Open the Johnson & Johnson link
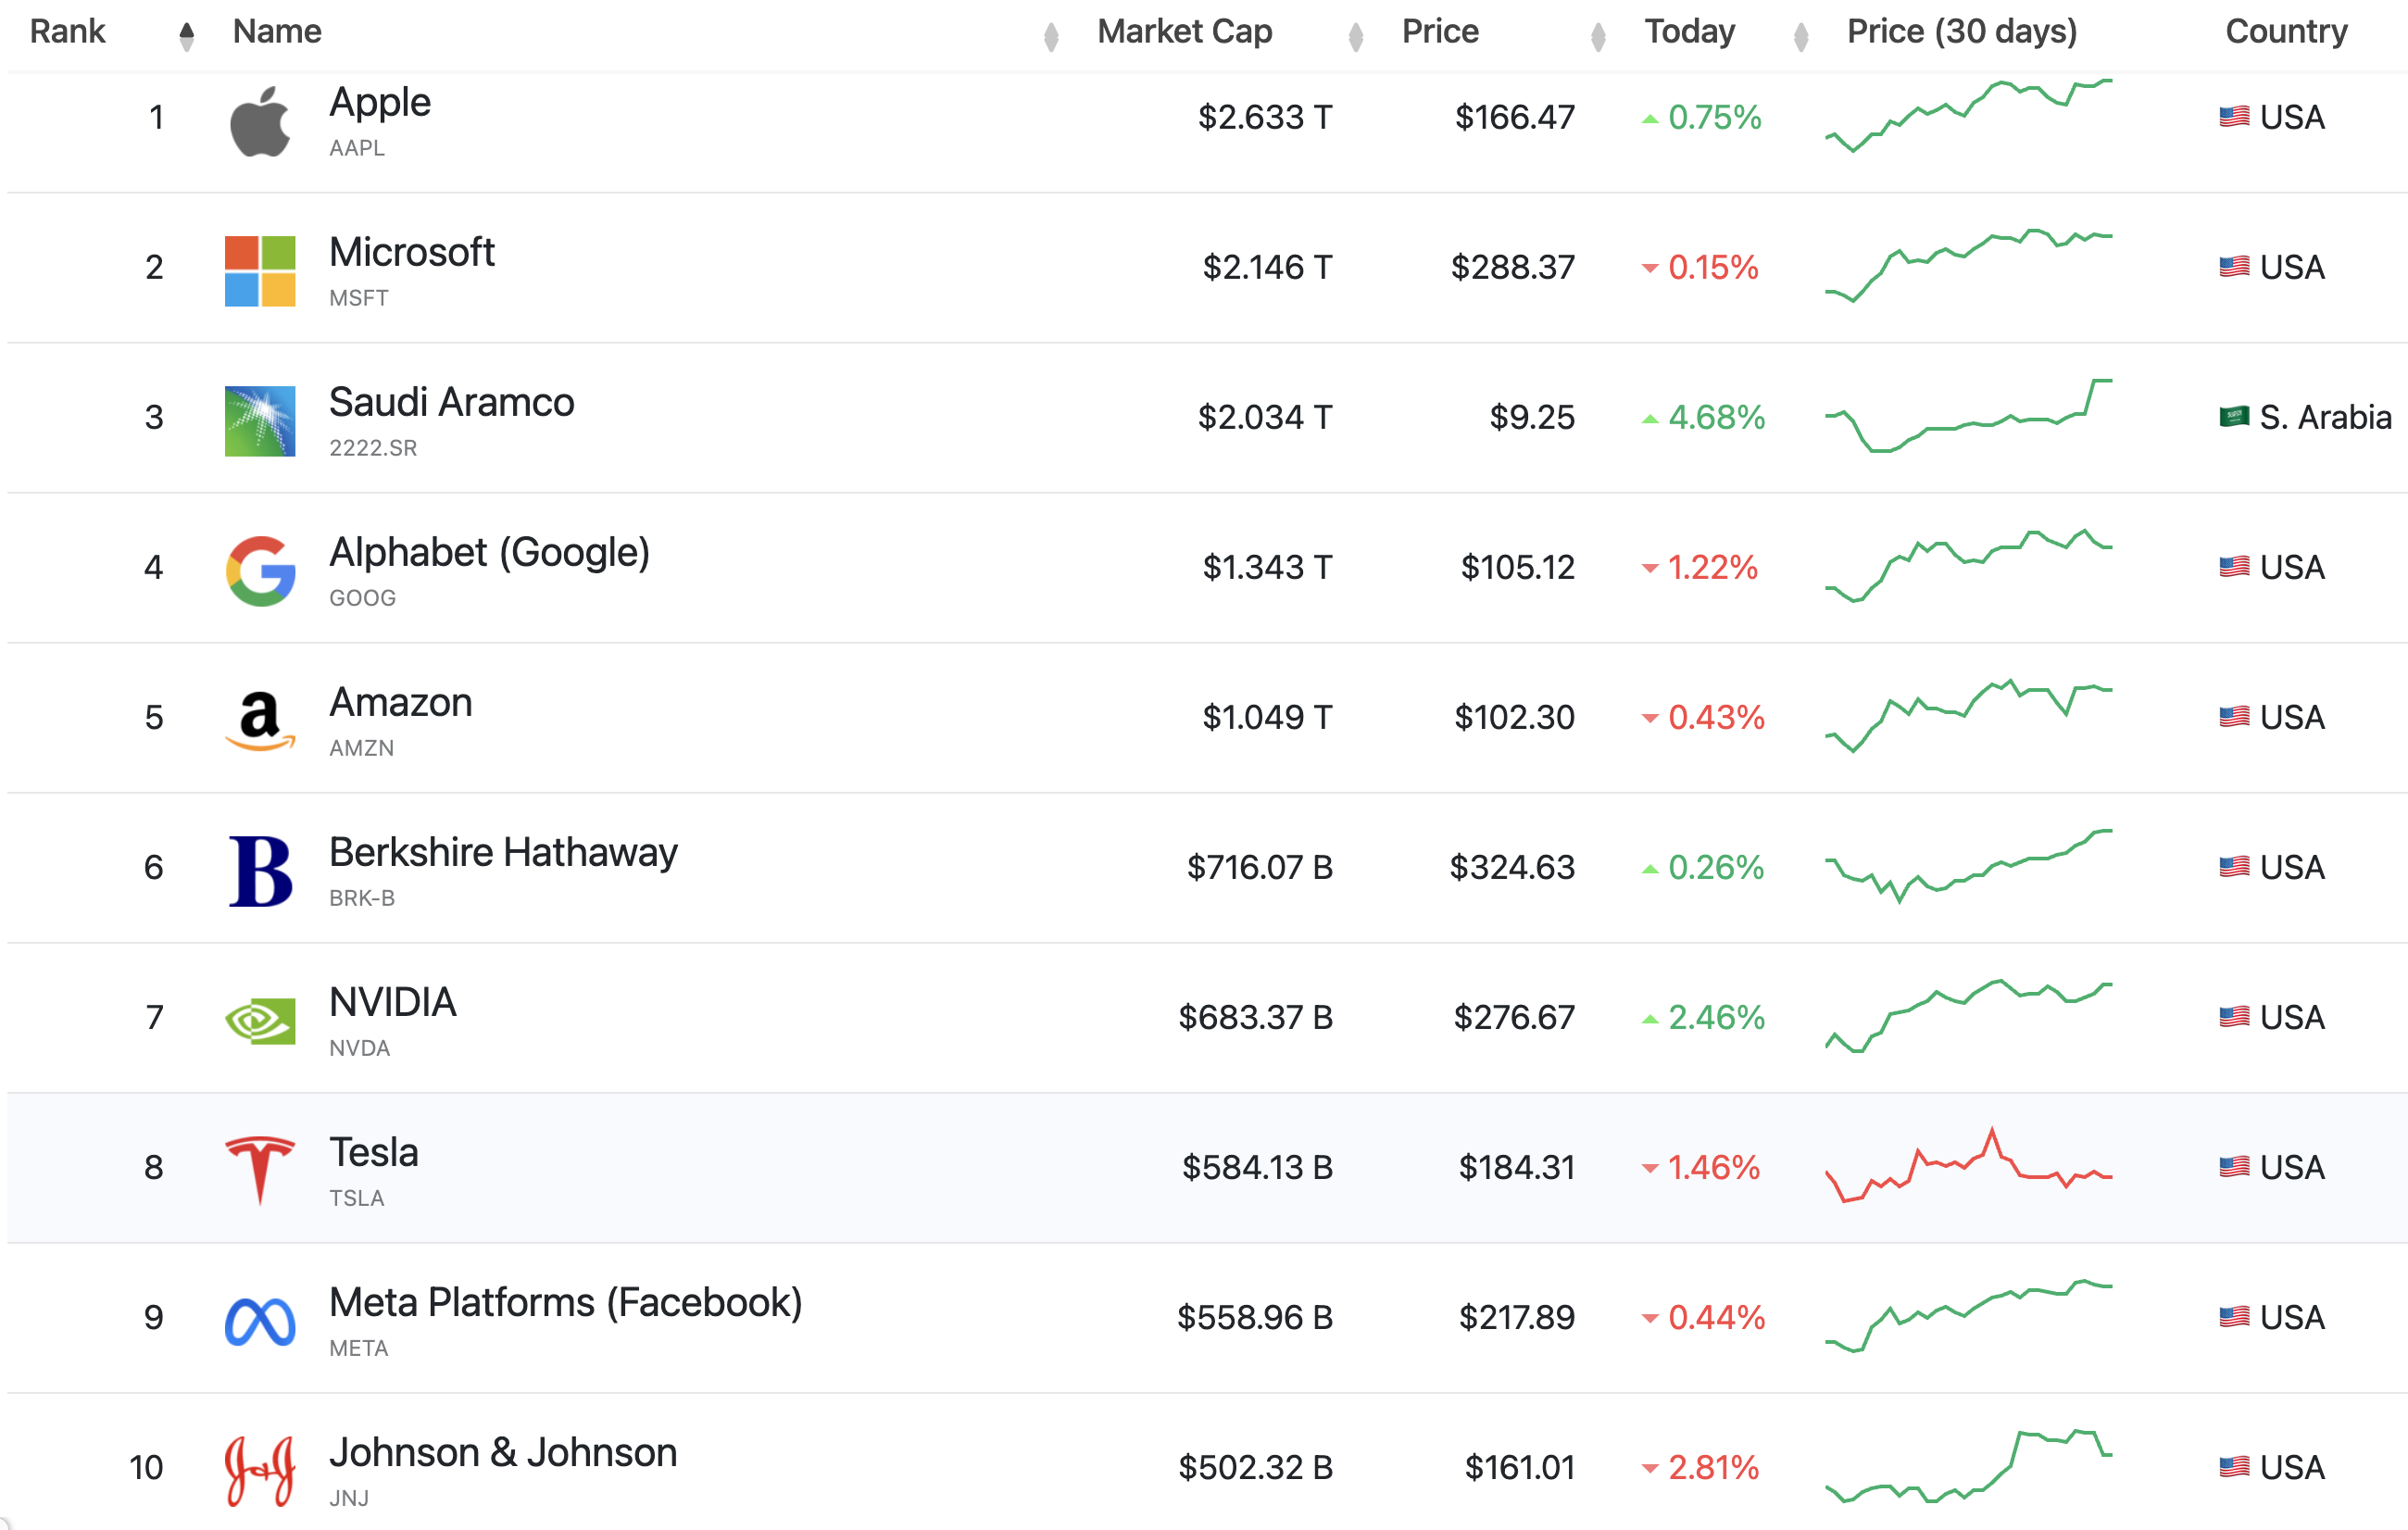 [x=503, y=1452]
